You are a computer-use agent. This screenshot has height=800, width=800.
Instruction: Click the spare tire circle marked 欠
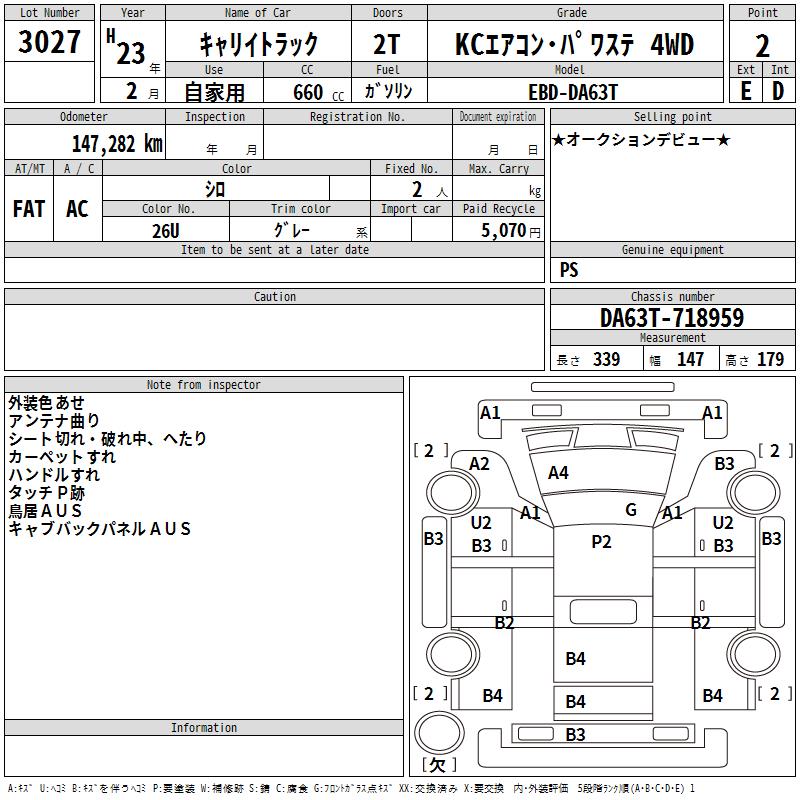tap(439, 733)
